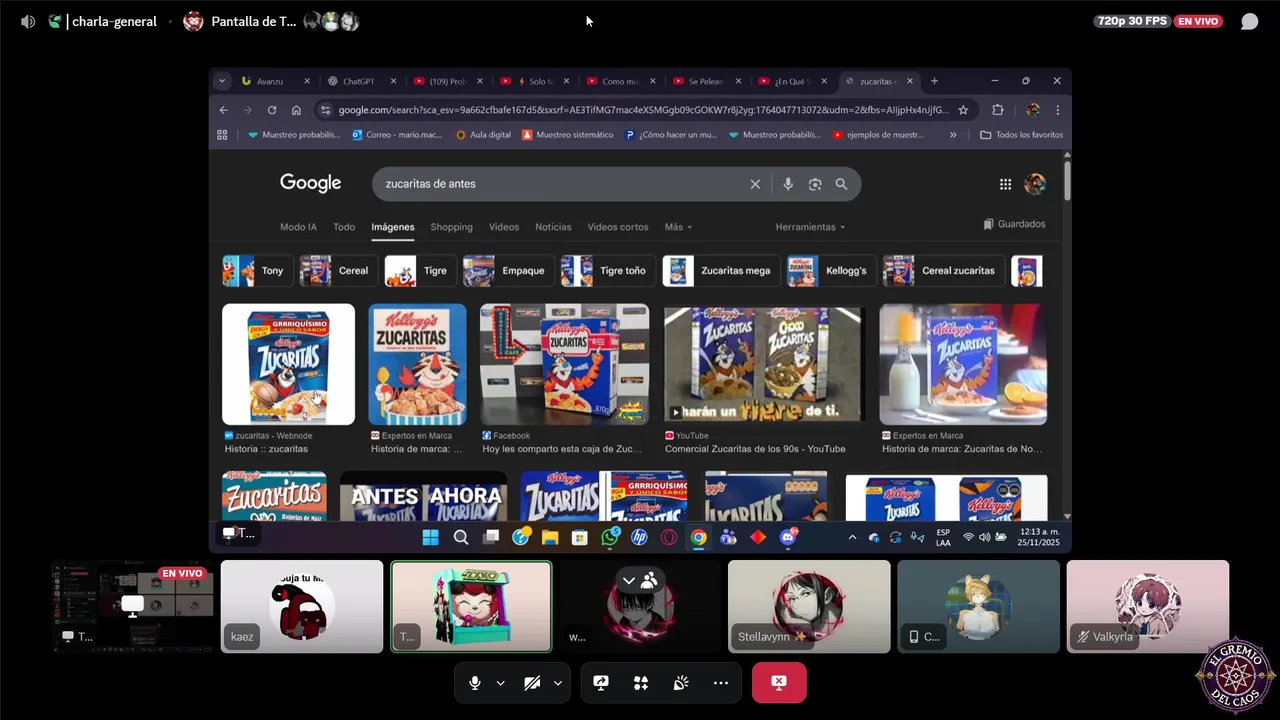Open Todos los favoritos folder
Image resolution: width=1280 pixels, height=720 pixels.
tap(1021, 135)
